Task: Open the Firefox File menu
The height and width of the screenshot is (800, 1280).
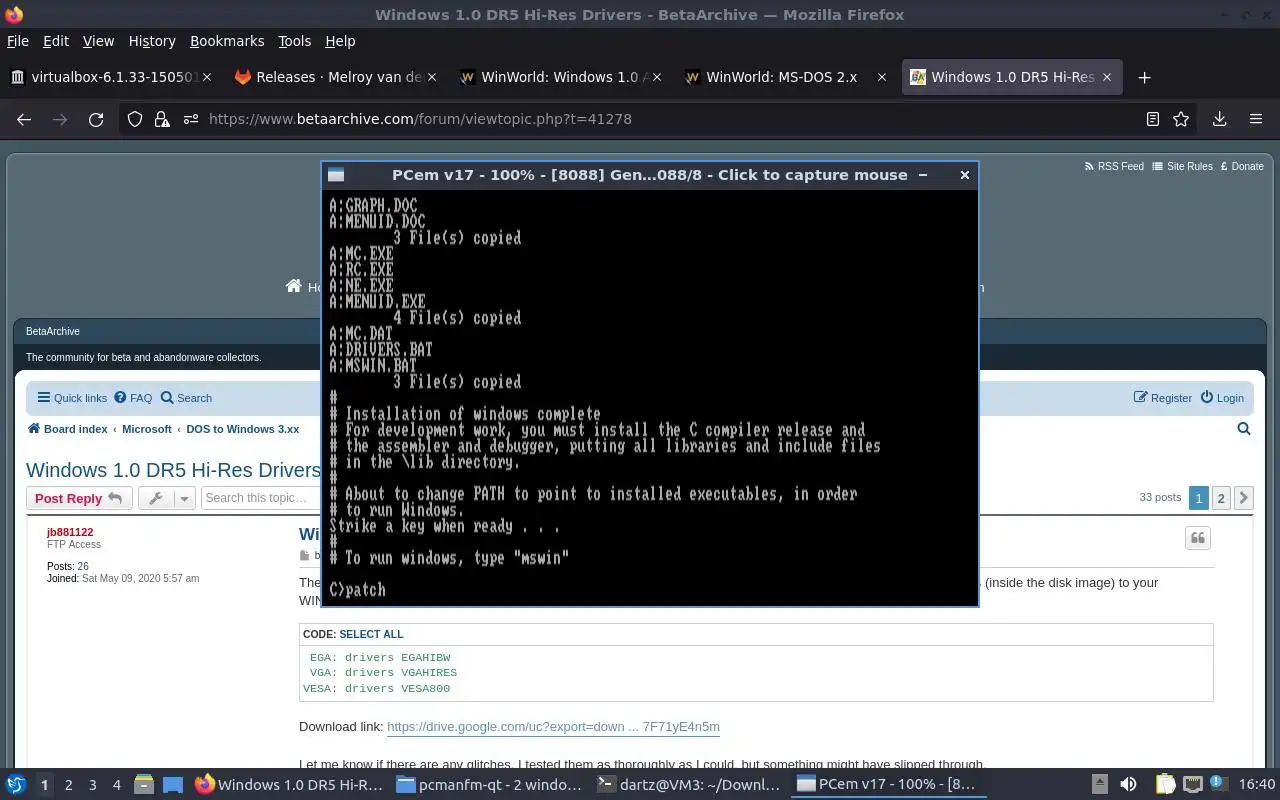Action: [18, 41]
